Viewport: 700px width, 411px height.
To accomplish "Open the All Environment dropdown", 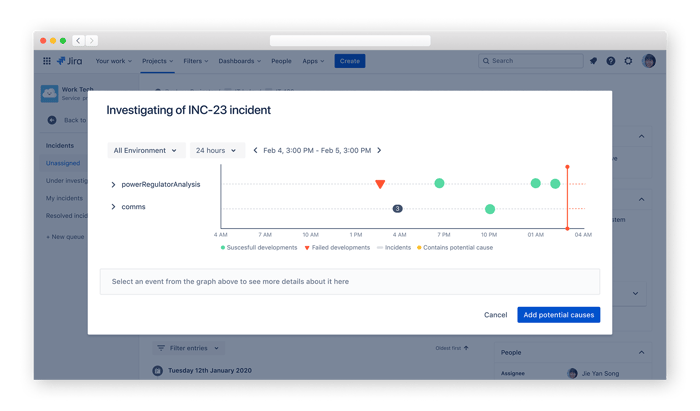I will coord(145,150).
